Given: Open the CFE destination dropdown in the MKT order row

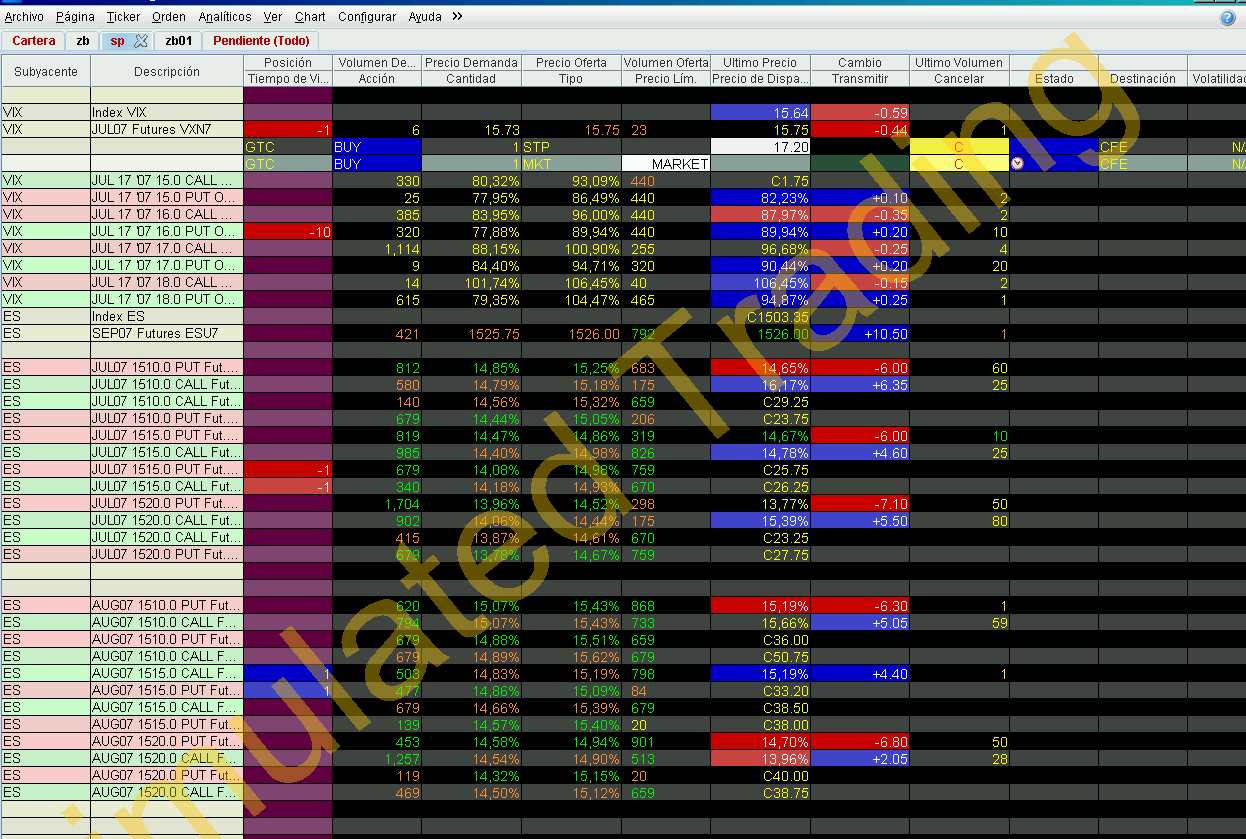Looking at the screenshot, I should click(x=1143, y=164).
